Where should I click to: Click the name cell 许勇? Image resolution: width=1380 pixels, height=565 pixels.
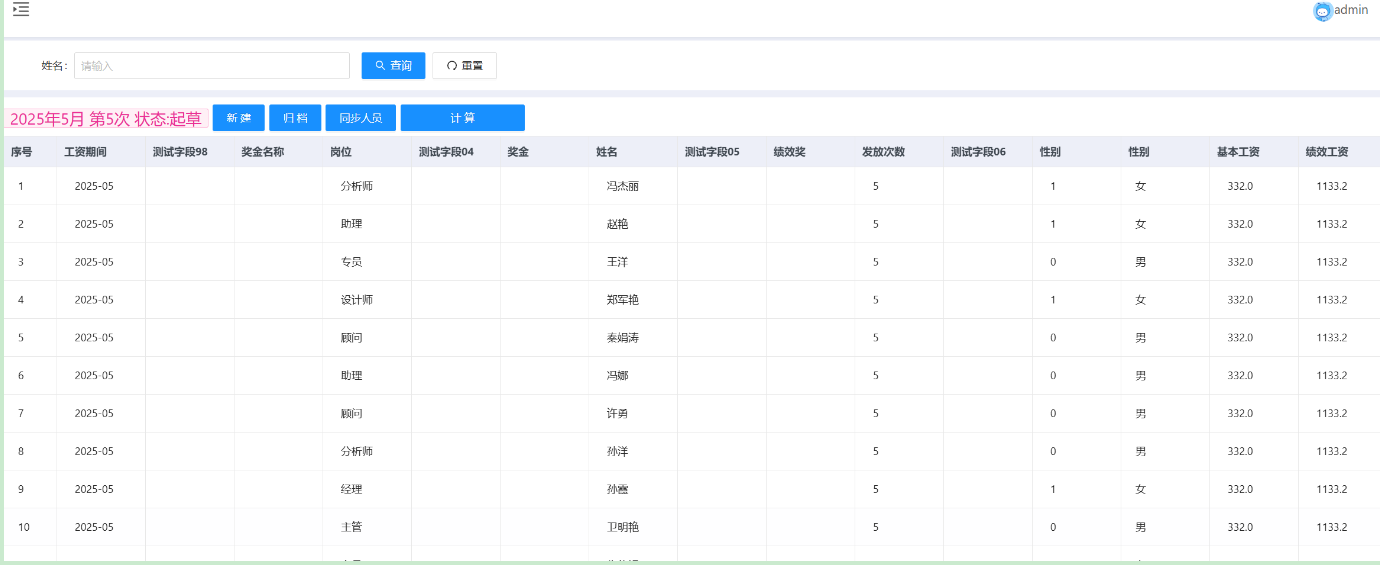[618, 413]
